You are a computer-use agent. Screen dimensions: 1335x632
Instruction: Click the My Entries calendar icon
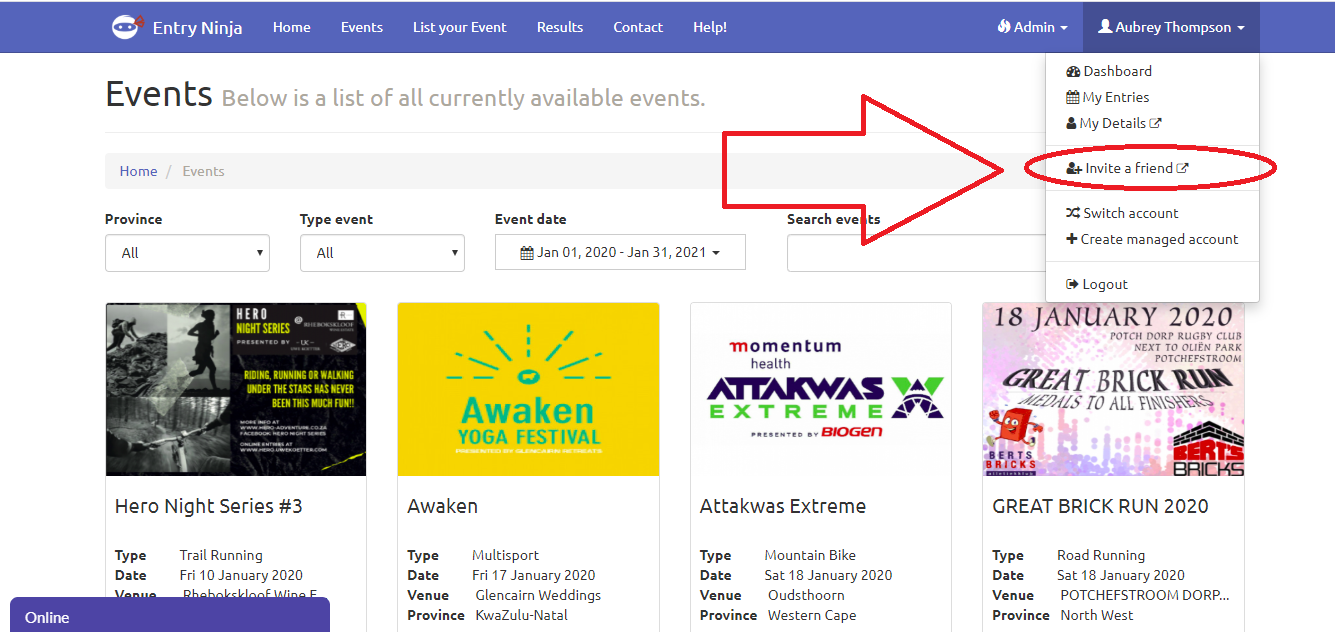1073,97
